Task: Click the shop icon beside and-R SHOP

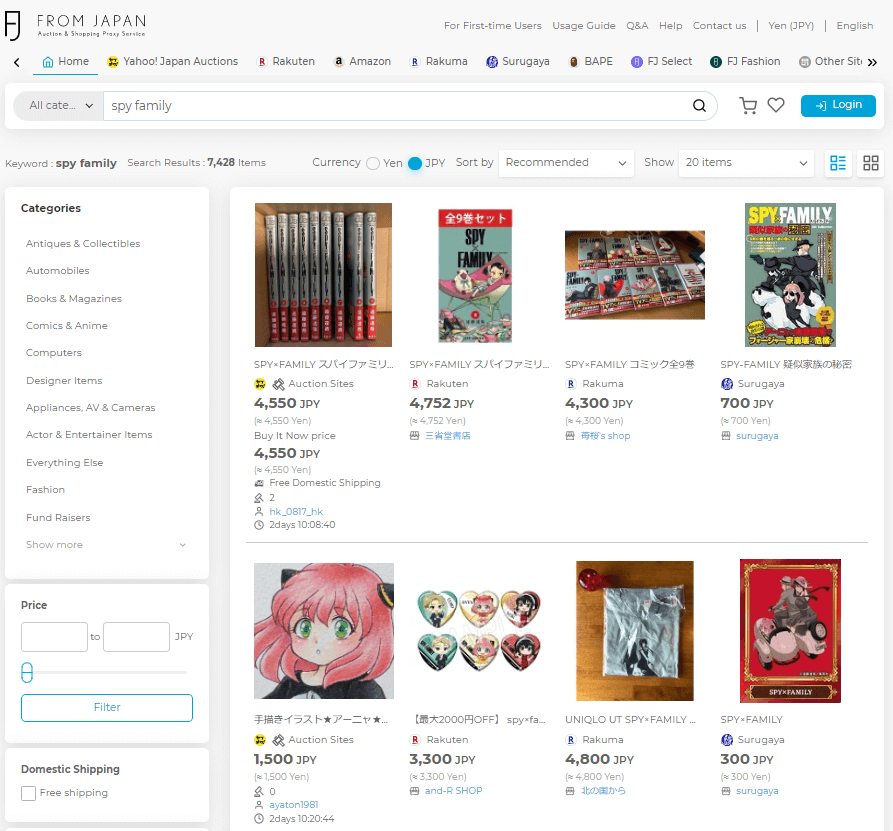Action: [415, 791]
